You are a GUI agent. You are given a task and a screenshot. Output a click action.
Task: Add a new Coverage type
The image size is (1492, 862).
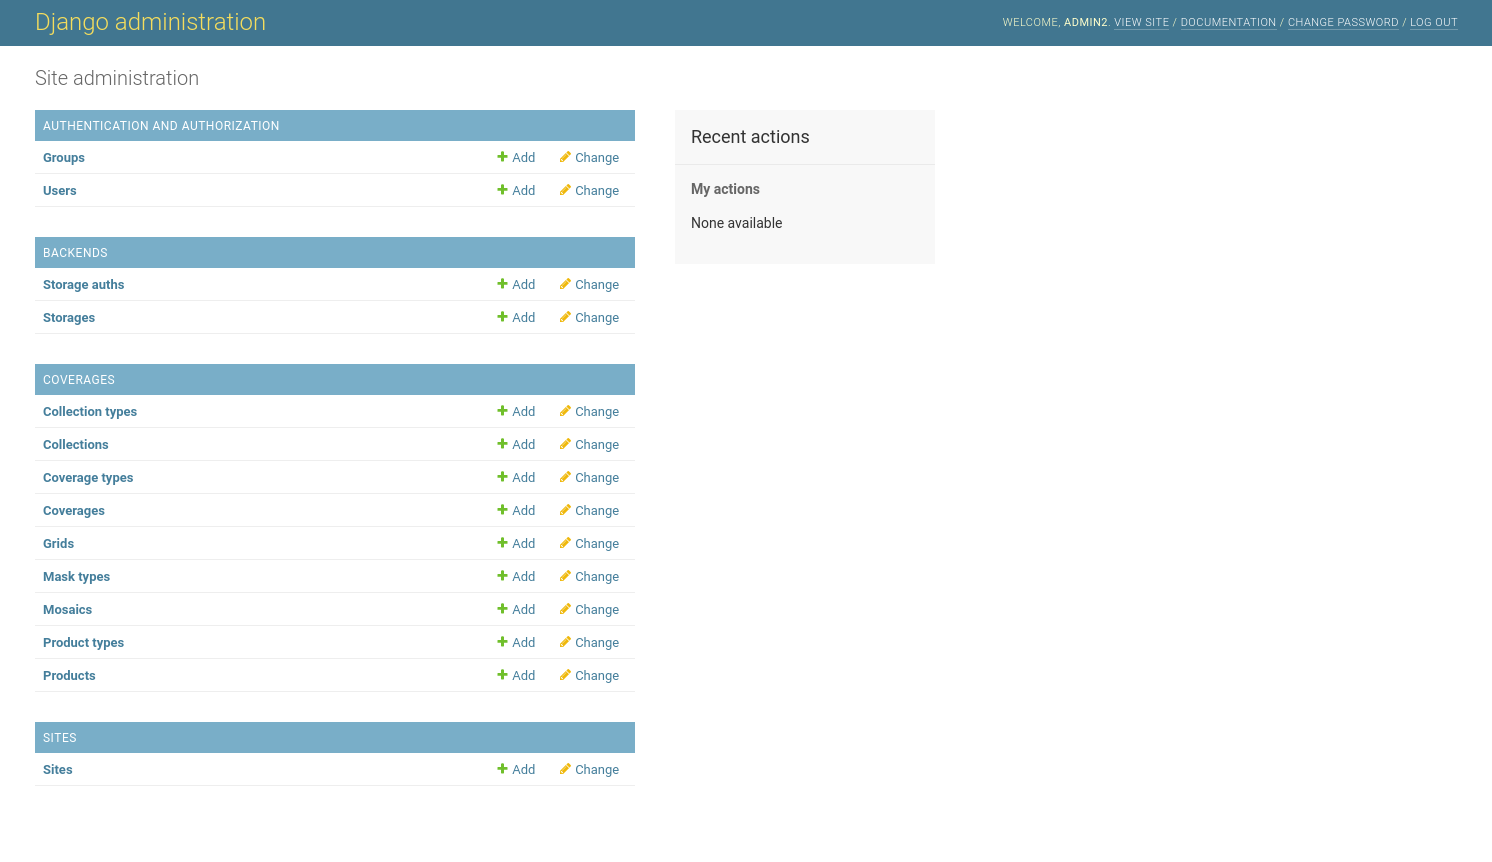tap(516, 478)
